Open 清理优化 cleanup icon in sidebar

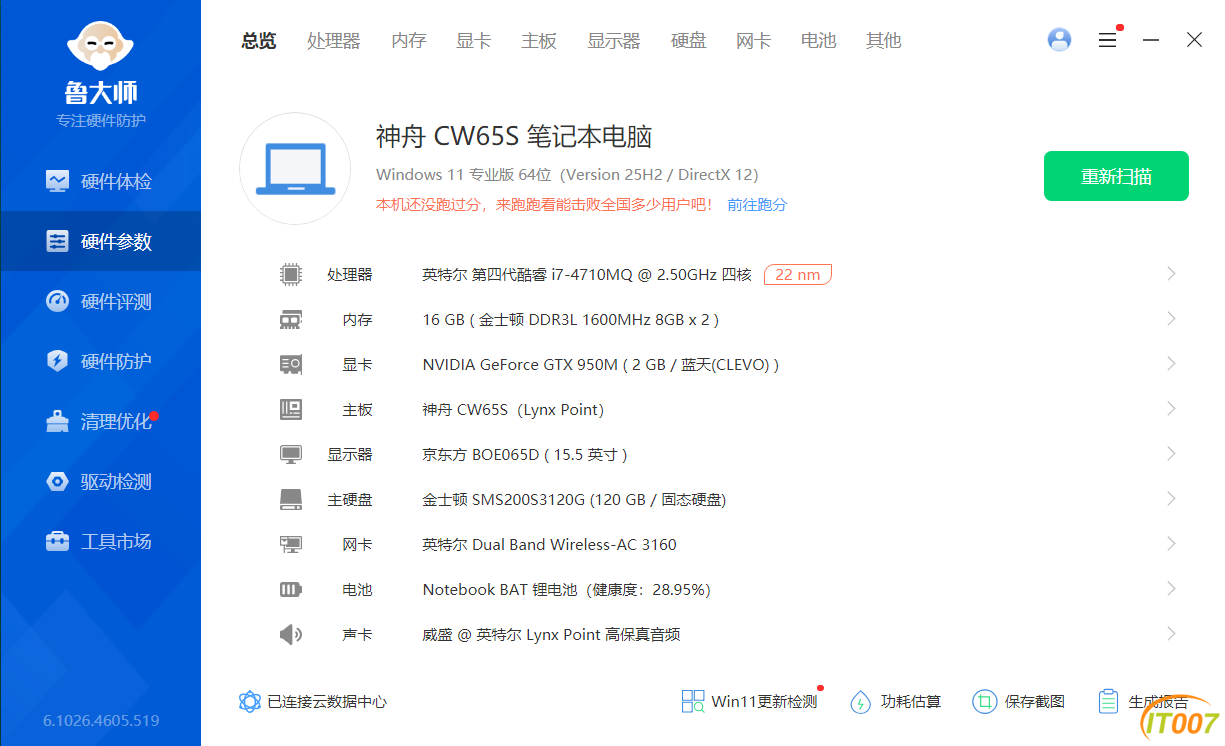57,421
